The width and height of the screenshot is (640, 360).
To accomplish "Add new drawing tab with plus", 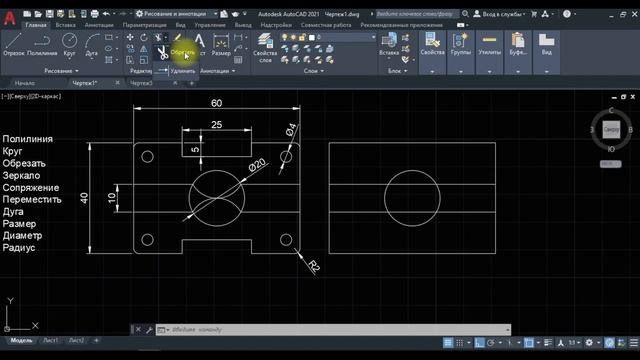I will [x=191, y=83].
